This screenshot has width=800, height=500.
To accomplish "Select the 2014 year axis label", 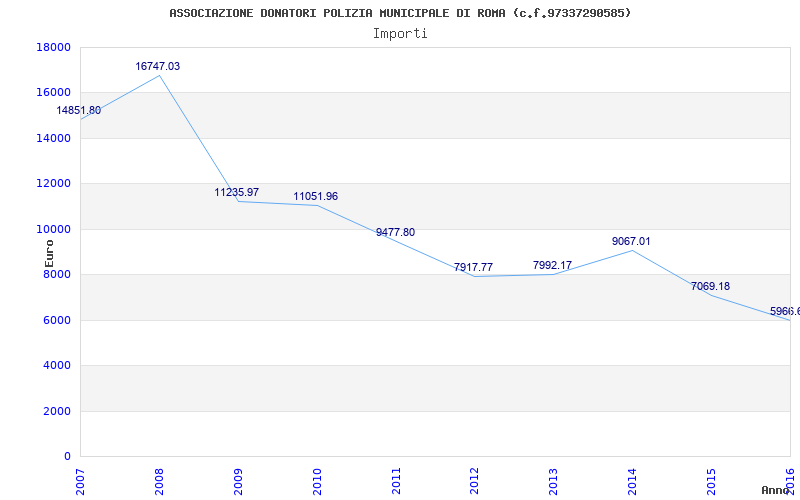I will [633, 481].
